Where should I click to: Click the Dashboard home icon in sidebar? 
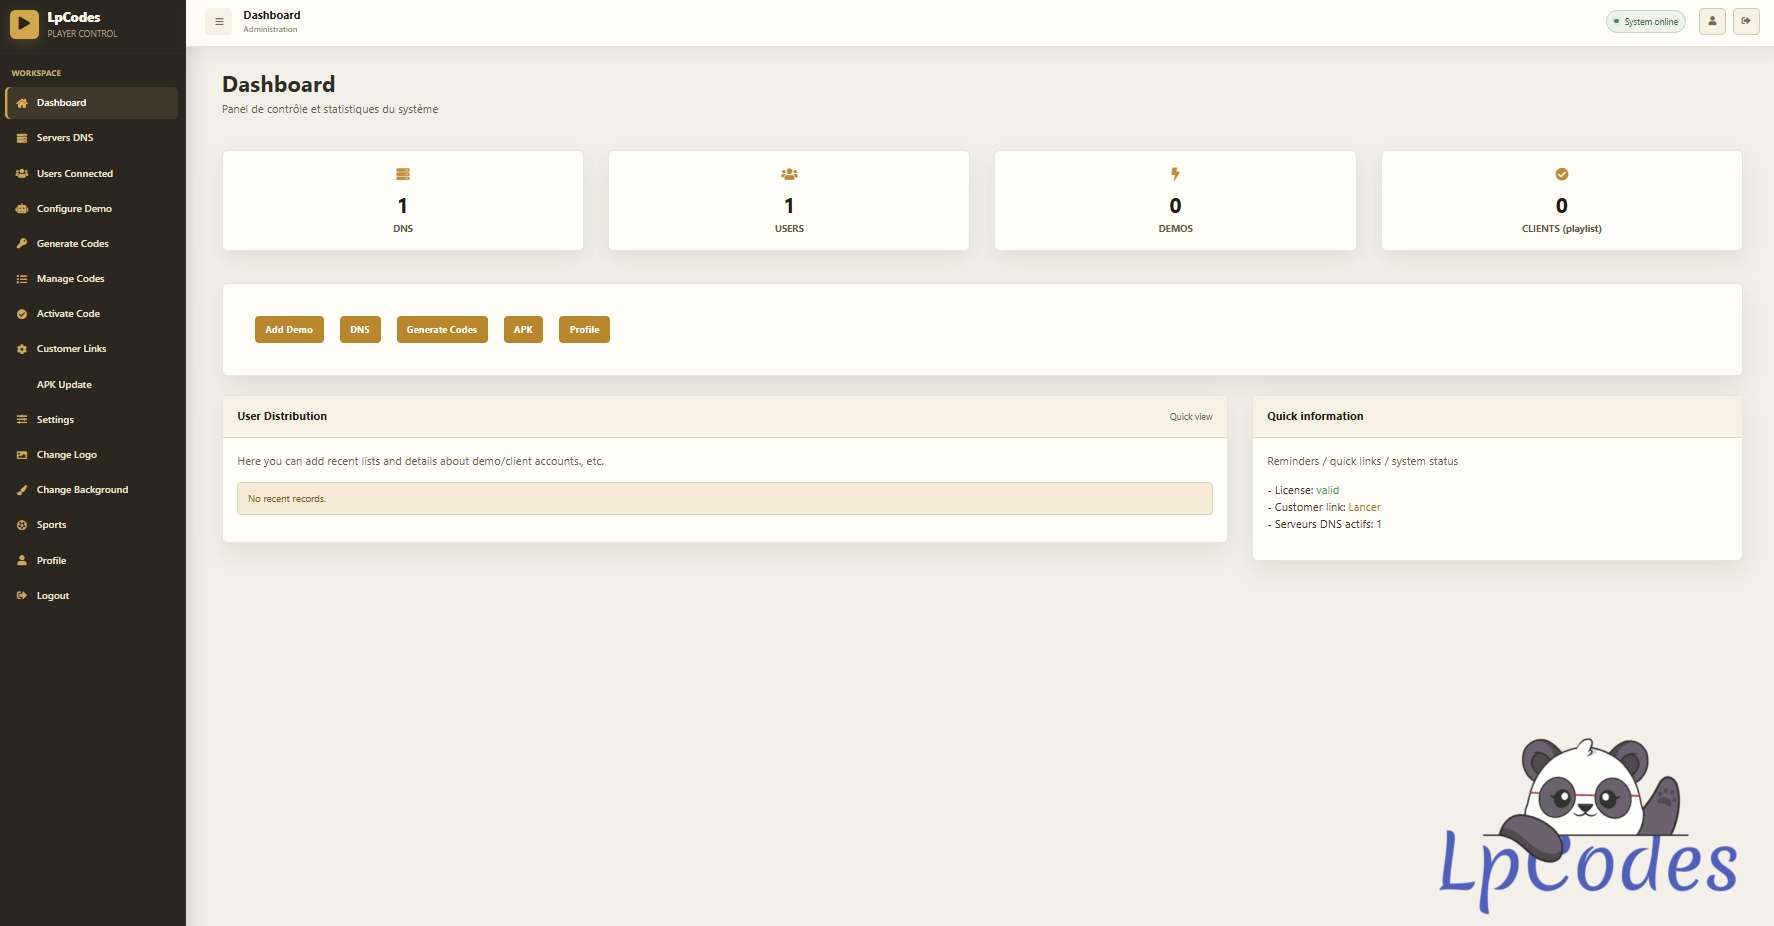[x=22, y=103]
